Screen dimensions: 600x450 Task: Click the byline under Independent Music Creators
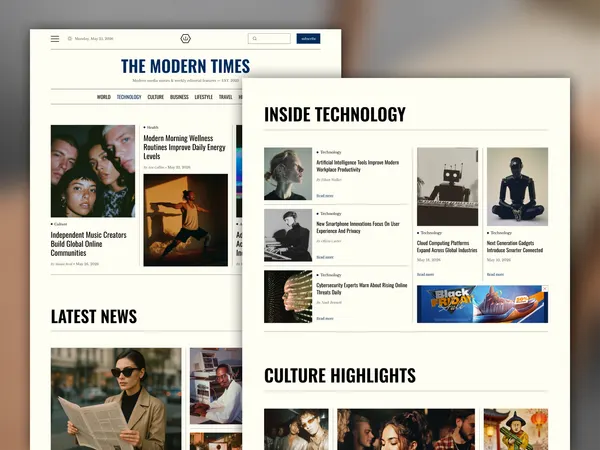[x=75, y=264]
